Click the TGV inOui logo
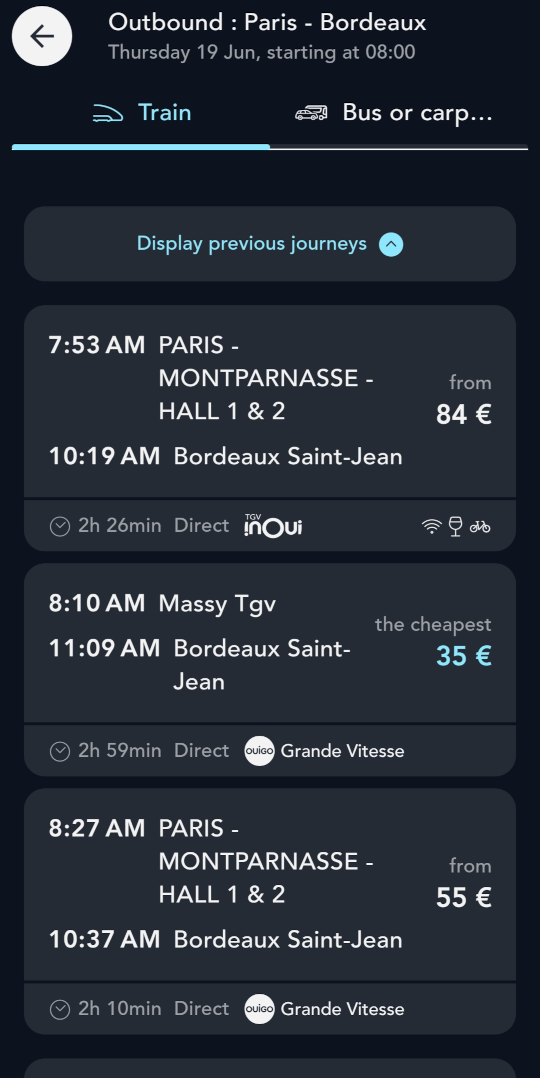The height and width of the screenshot is (1078, 540). click(273, 526)
